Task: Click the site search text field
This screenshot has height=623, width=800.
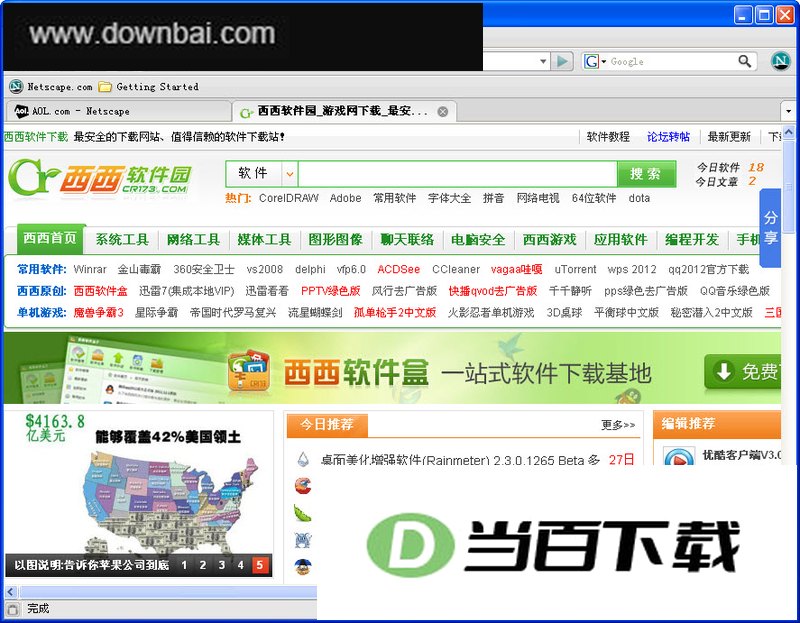Action: [458, 174]
